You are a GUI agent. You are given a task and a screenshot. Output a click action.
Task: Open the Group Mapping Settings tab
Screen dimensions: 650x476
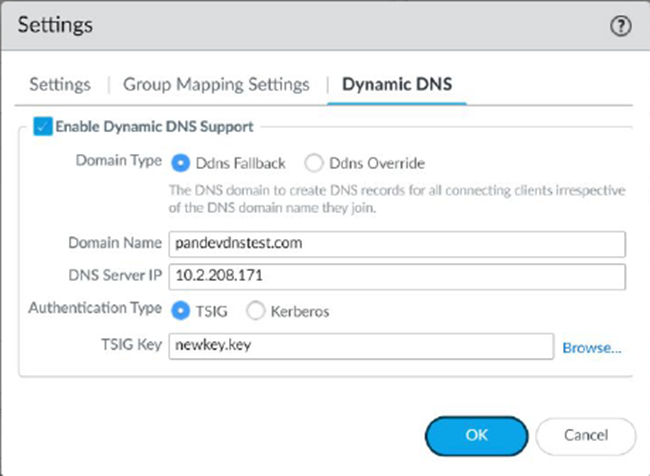pos(216,84)
